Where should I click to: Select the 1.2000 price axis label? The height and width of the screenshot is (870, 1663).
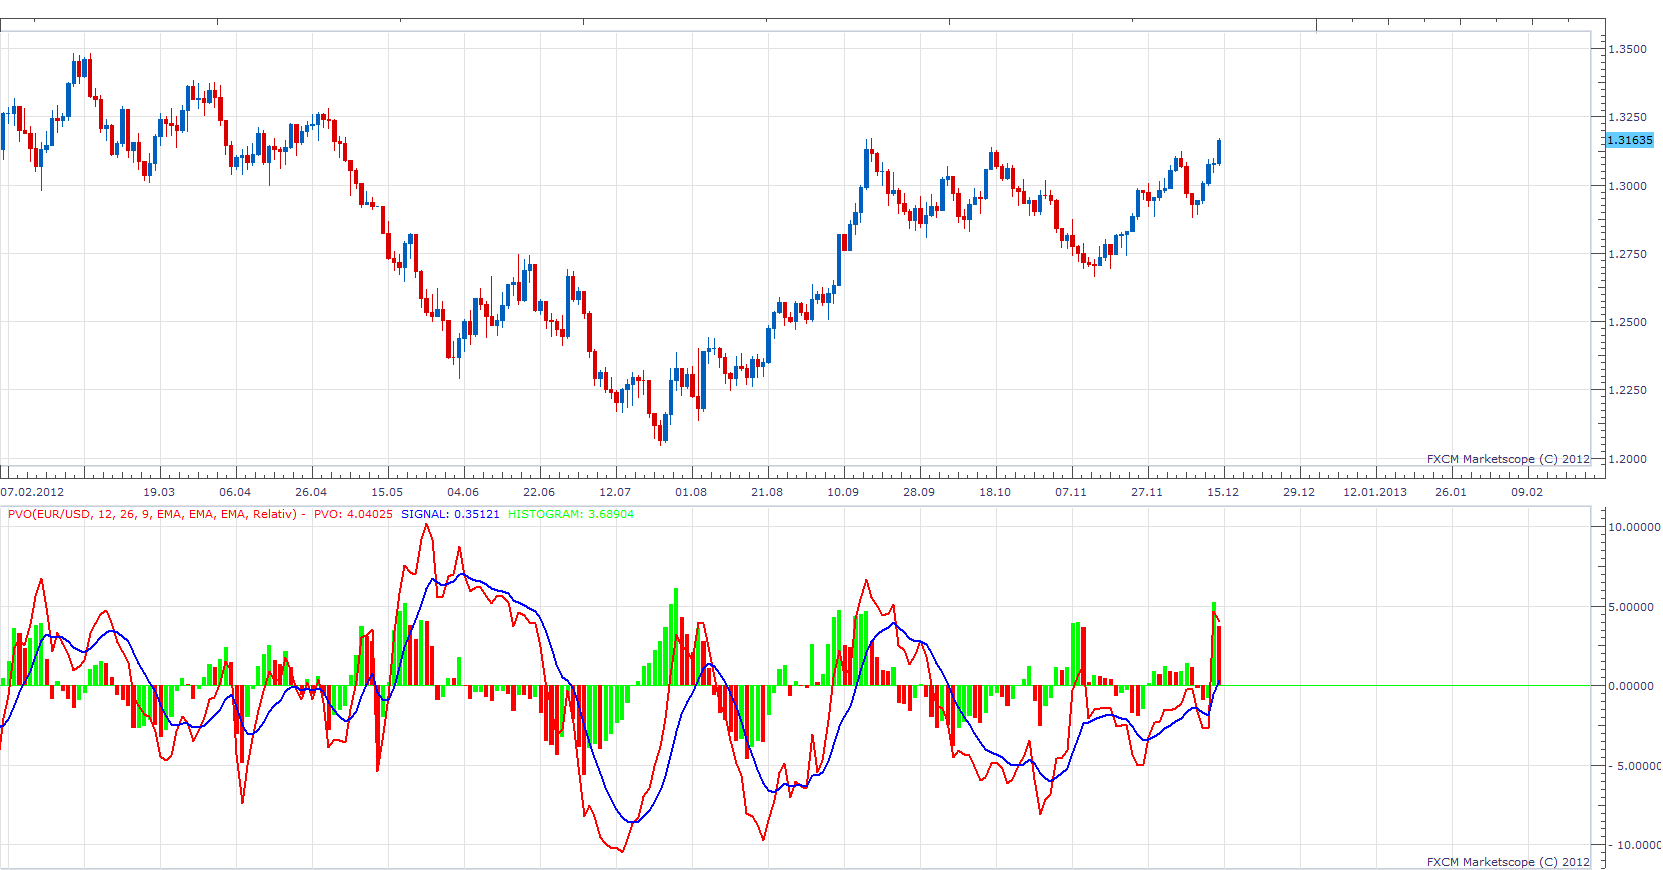pos(1627,459)
